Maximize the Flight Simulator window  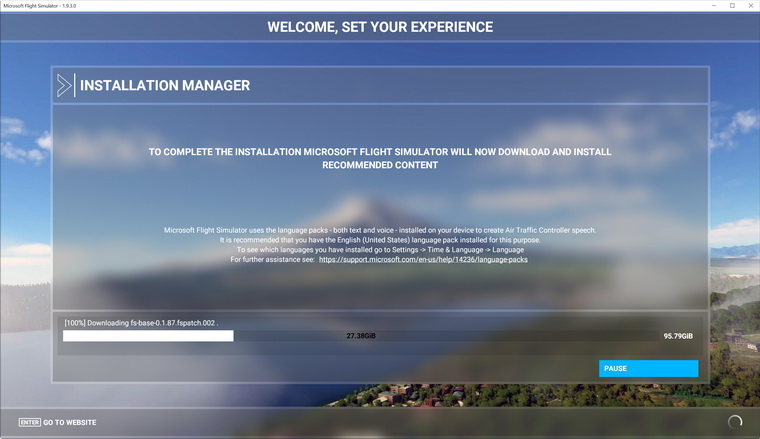pos(732,5)
